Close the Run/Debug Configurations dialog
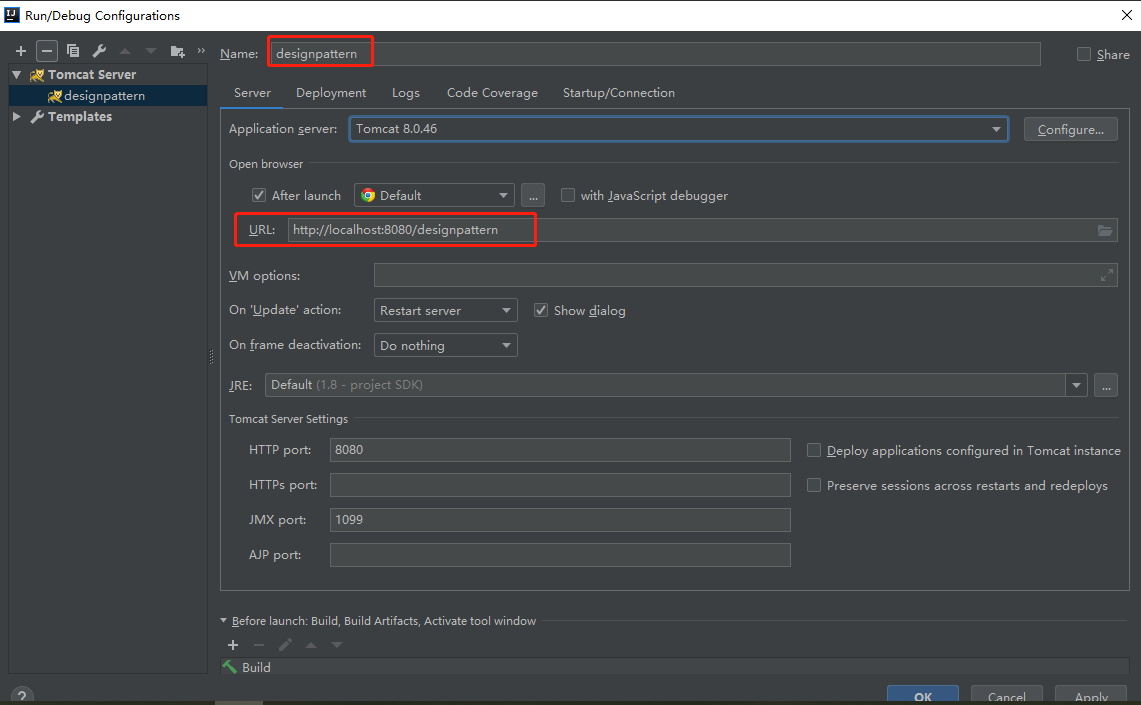This screenshot has height=705, width=1141. pos(1126,15)
